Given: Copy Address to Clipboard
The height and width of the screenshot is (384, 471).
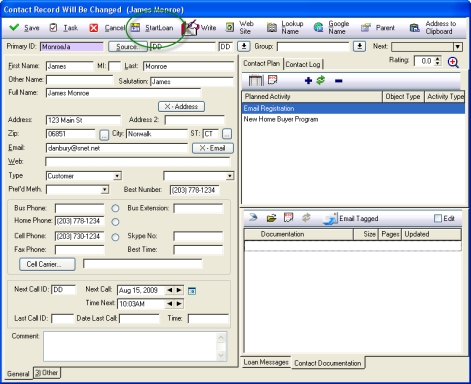Looking at the screenshot, I should click(433, 27).
